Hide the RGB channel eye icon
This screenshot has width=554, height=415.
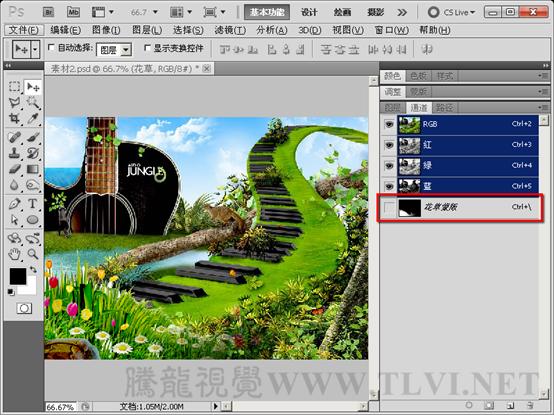[389, 124]
